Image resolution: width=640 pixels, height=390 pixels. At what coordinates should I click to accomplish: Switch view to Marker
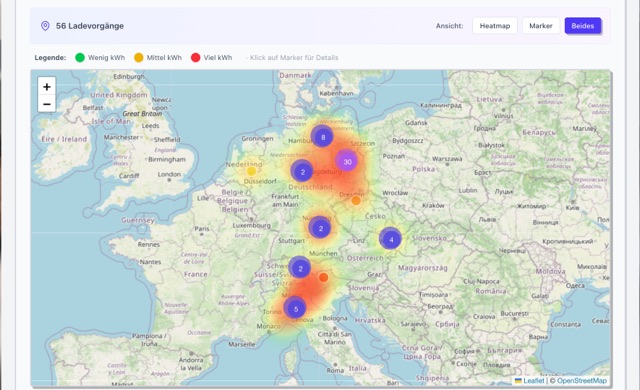[x=541, y=26]
